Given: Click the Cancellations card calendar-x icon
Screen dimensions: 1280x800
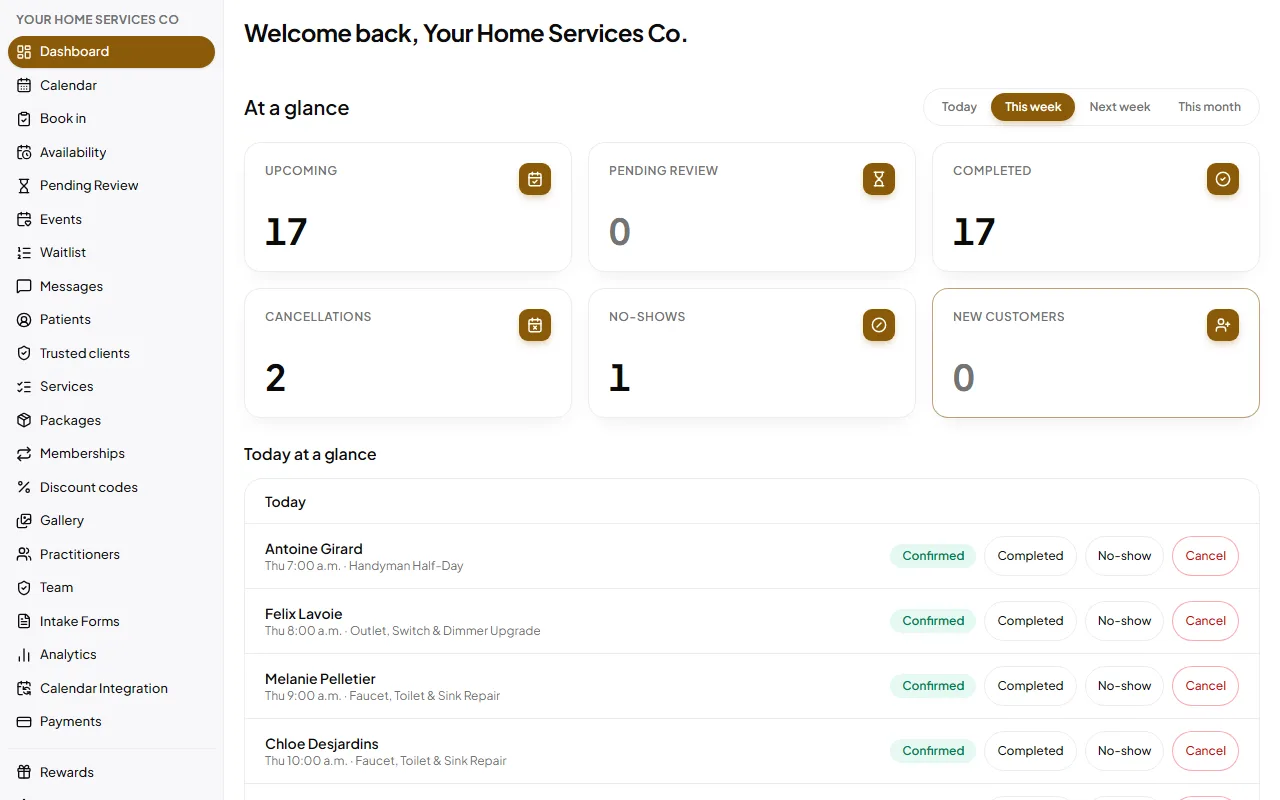Looking at the screenshot, I should point(535,325).
